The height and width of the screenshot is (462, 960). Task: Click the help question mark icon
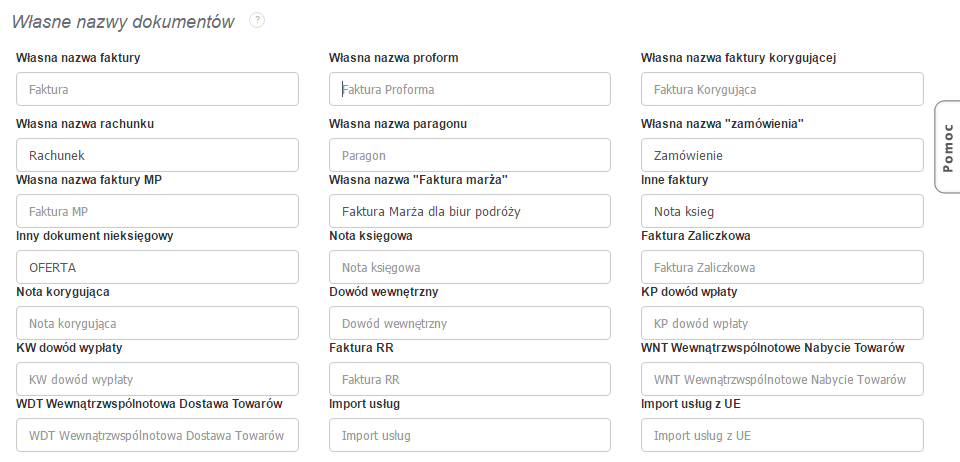(257, 20)
